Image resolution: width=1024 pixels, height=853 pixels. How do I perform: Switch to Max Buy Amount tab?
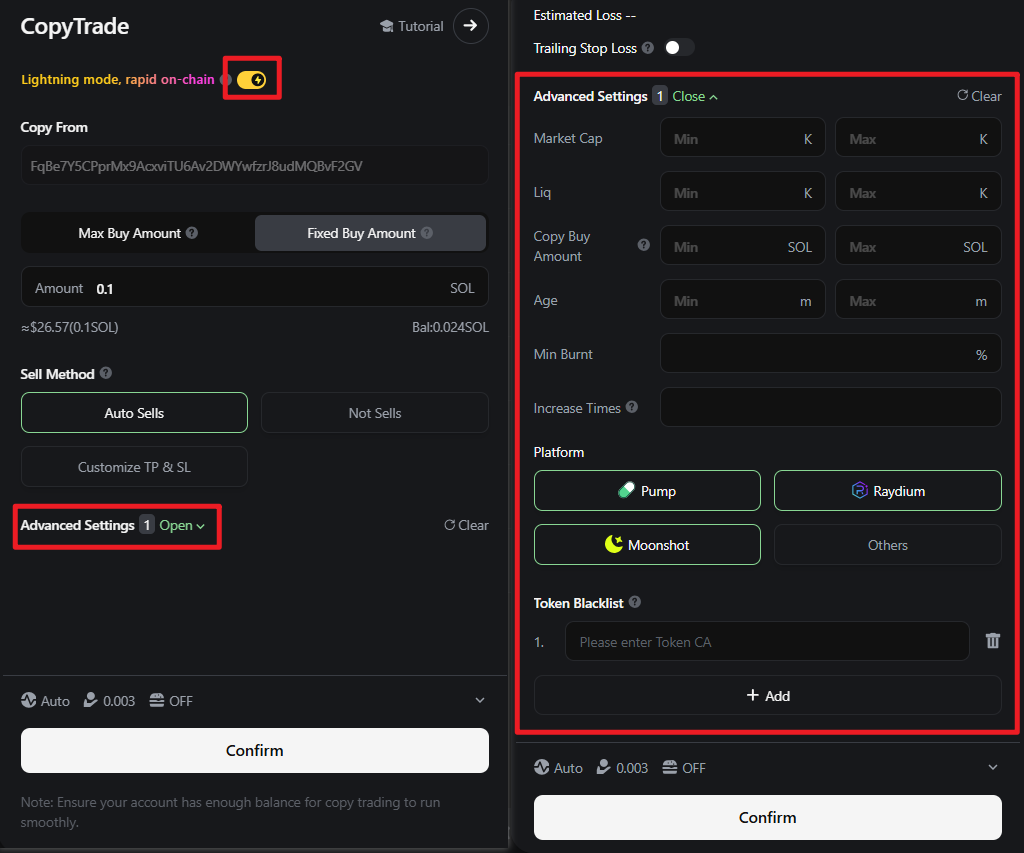click(138, 233)
